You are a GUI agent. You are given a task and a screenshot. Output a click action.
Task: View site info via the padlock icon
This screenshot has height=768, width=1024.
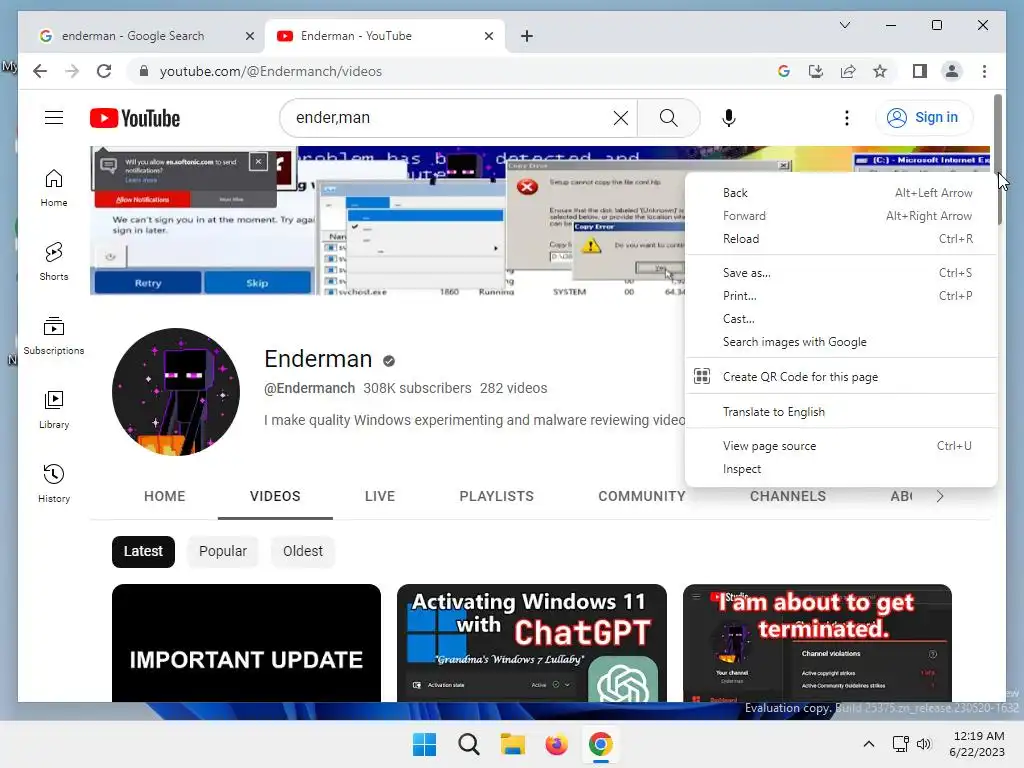tap(144, 71)
